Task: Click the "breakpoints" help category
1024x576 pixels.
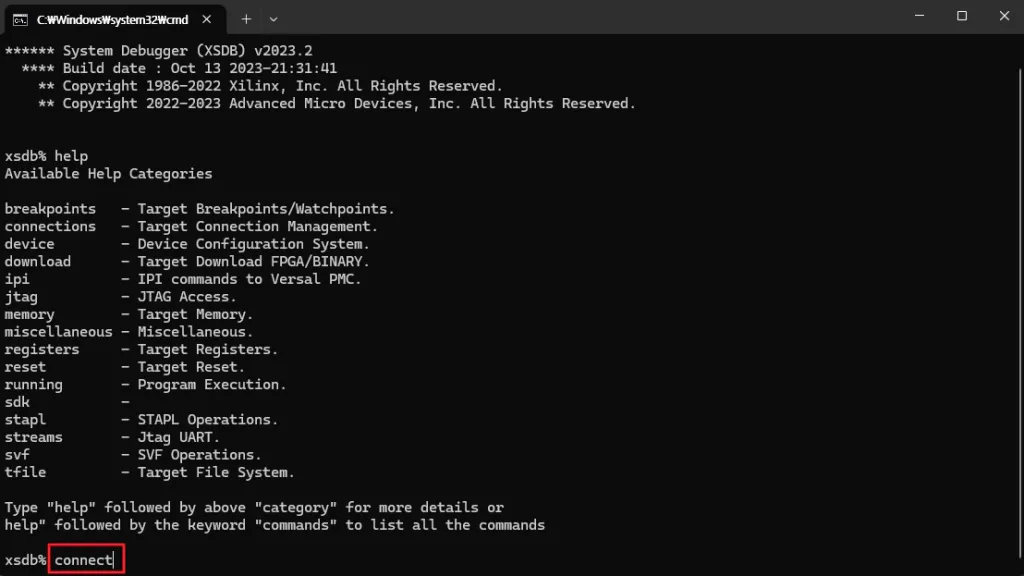Action: click(50, 209)
